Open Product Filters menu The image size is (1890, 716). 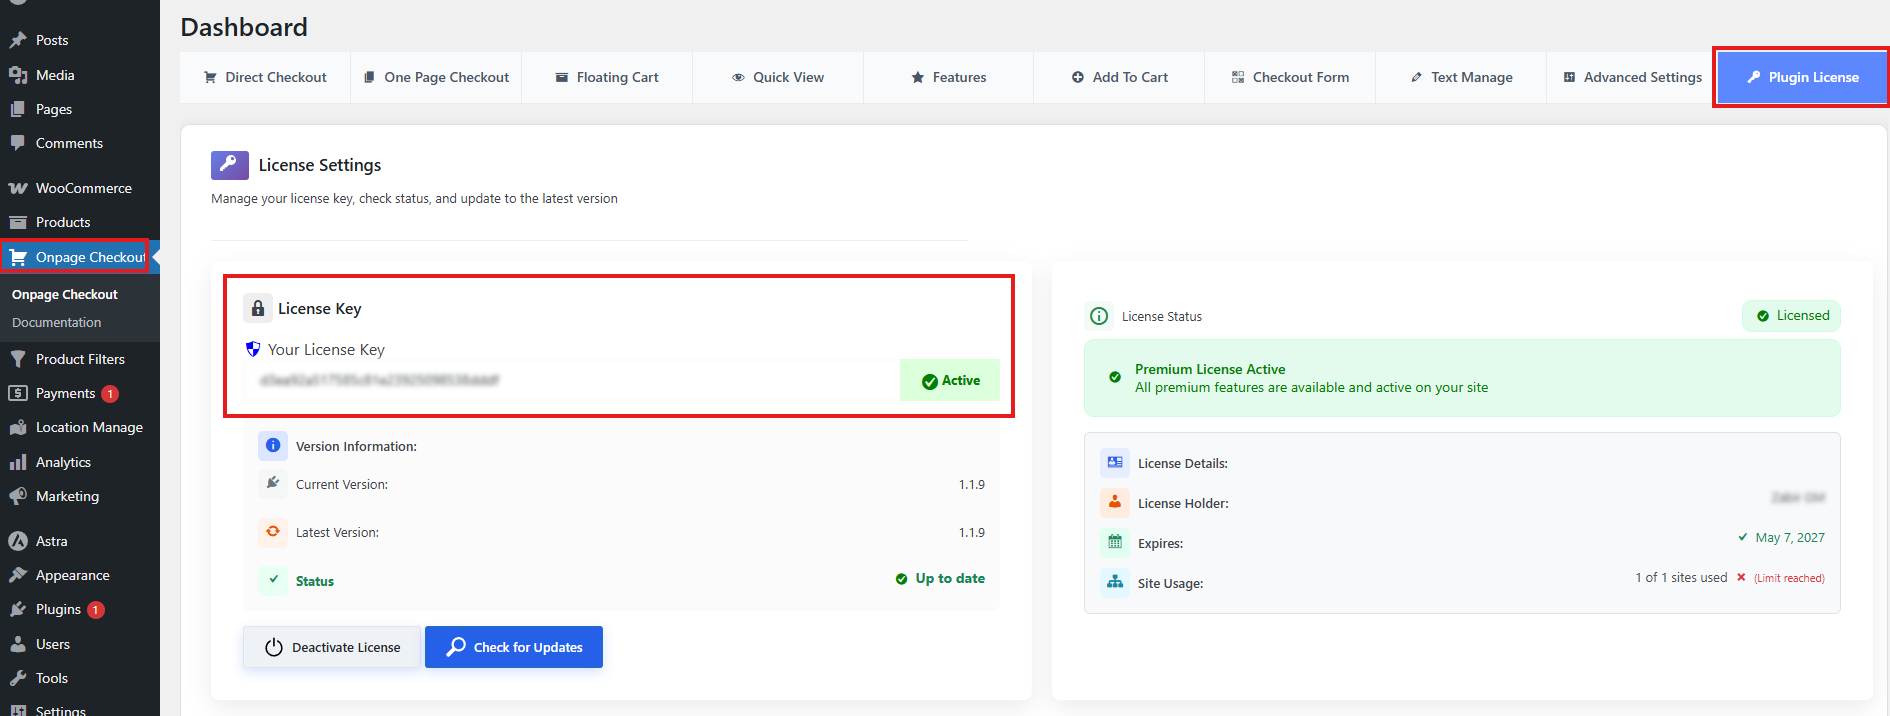[80, 359]
